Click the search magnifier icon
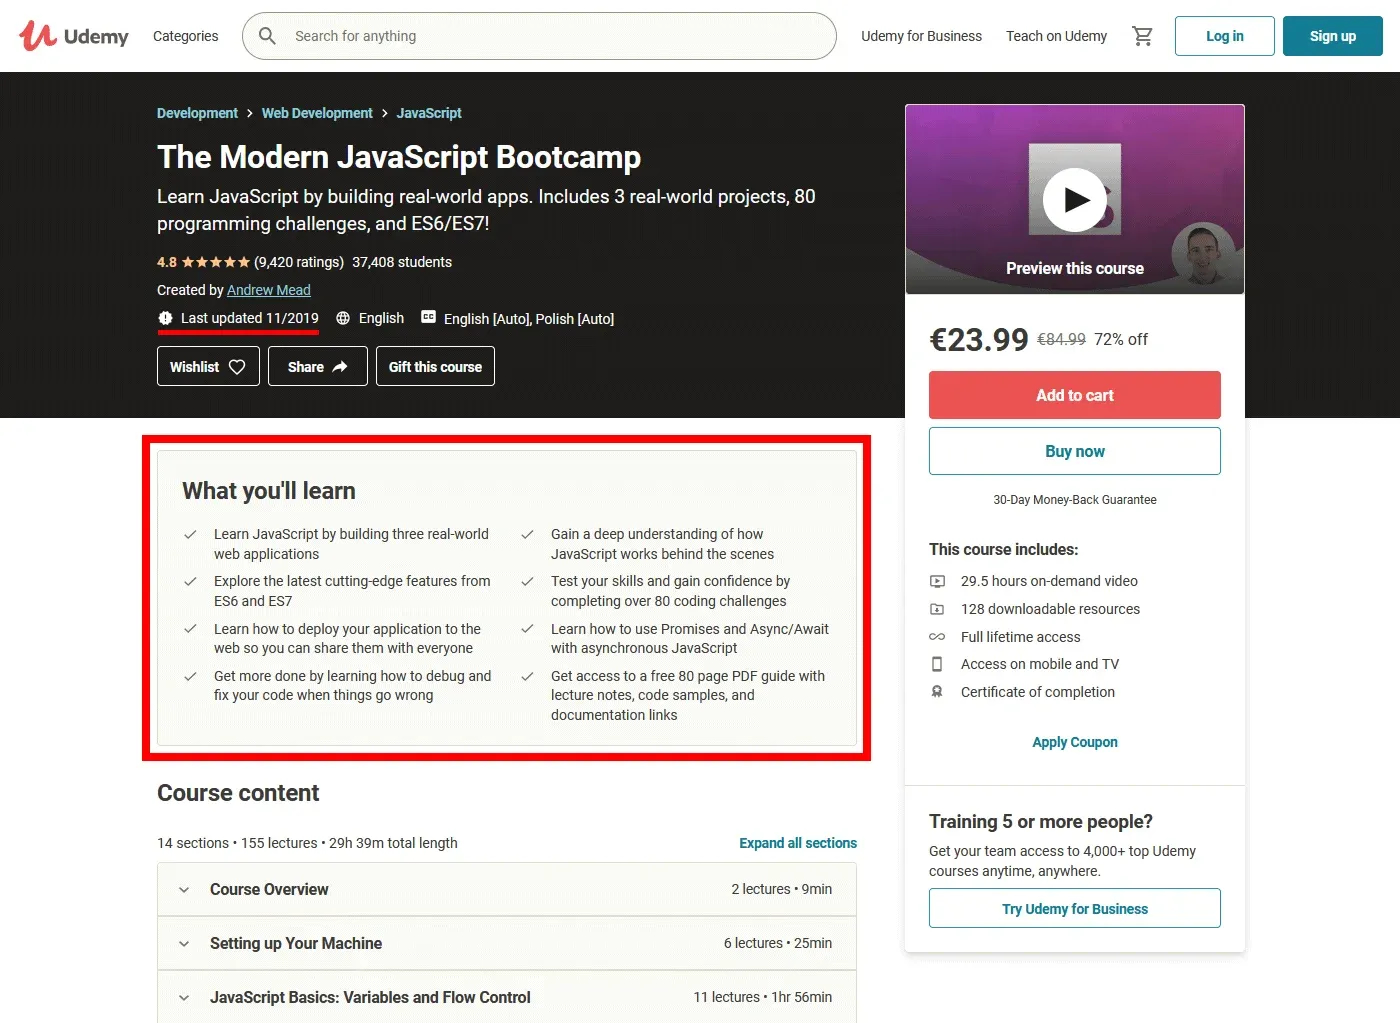The width and height of the screenshot is (1400, 1023). (267, 36)
